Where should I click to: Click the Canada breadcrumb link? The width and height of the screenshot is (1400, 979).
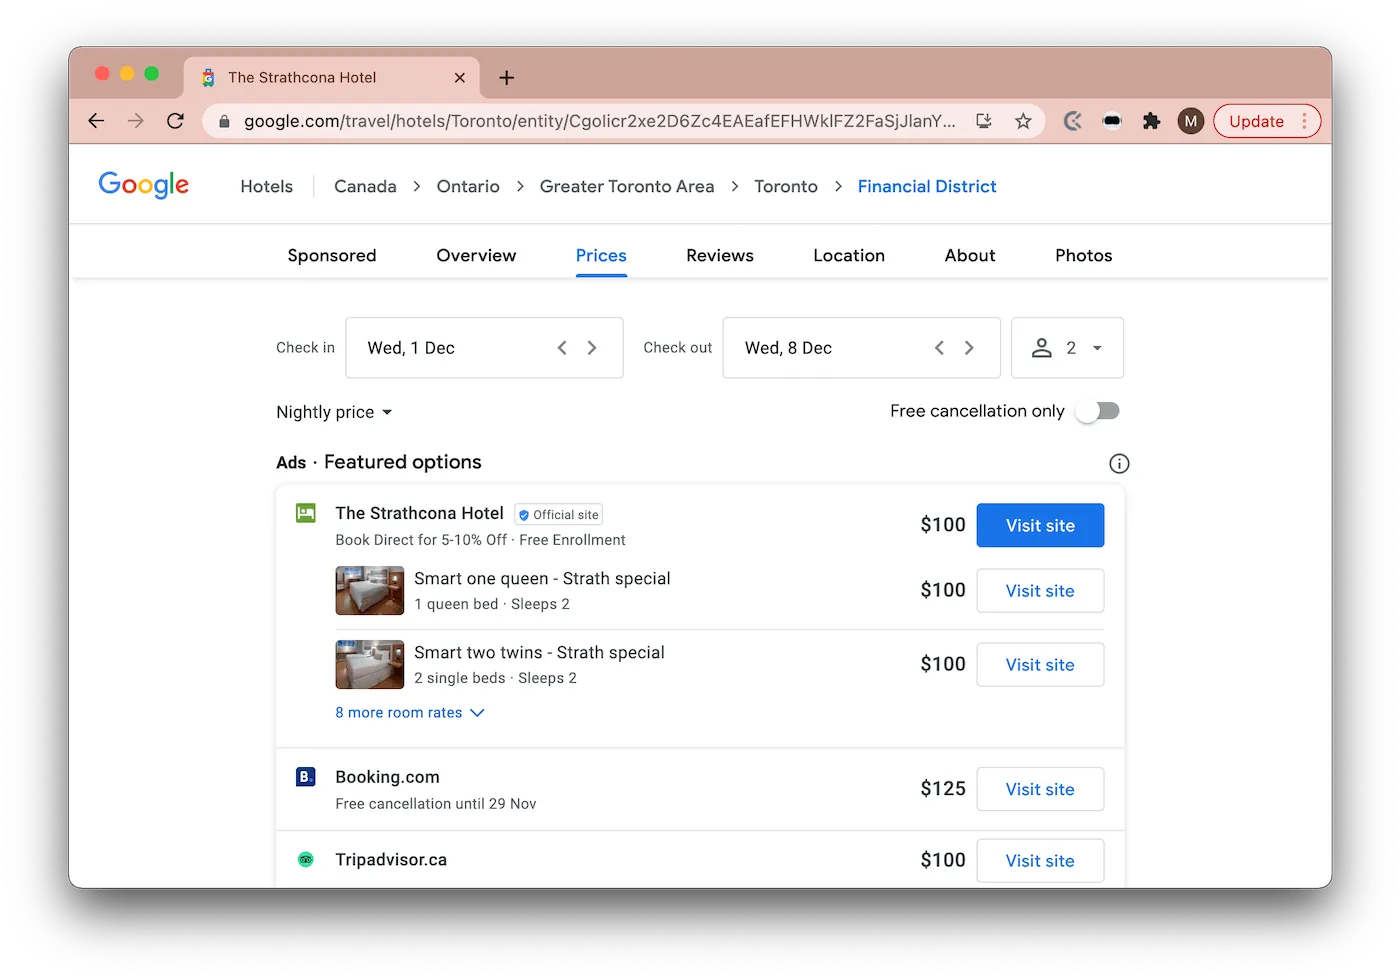pos(365,186)
